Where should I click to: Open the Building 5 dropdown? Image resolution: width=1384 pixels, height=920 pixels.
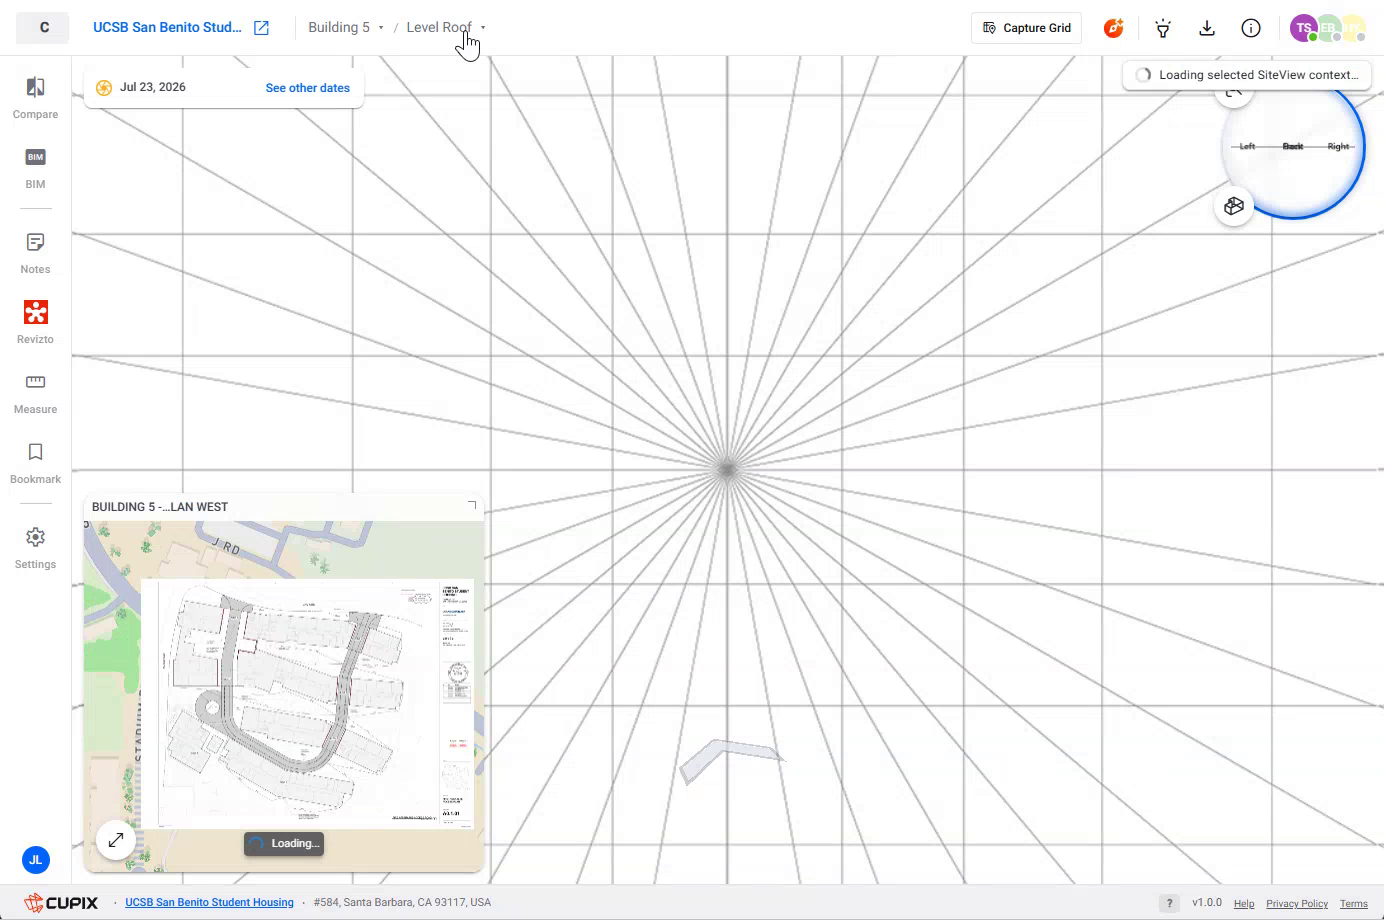pos(346,28)
